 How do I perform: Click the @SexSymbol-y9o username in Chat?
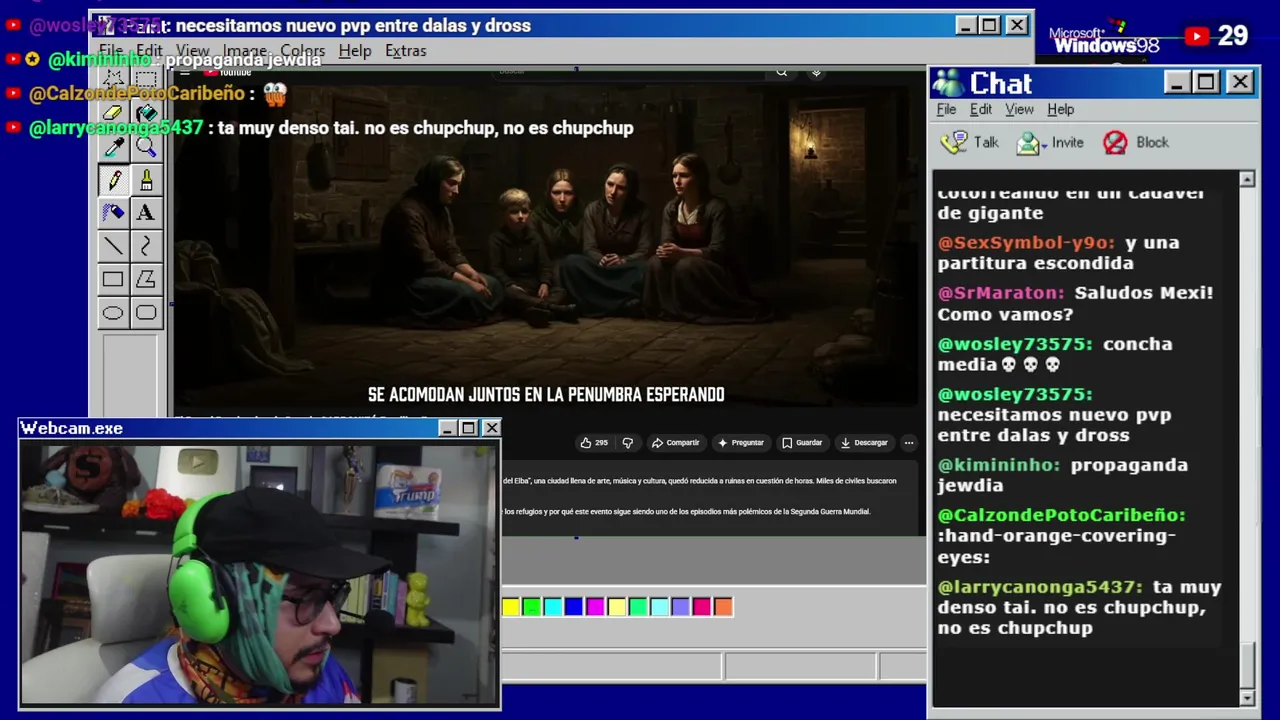1026,243
